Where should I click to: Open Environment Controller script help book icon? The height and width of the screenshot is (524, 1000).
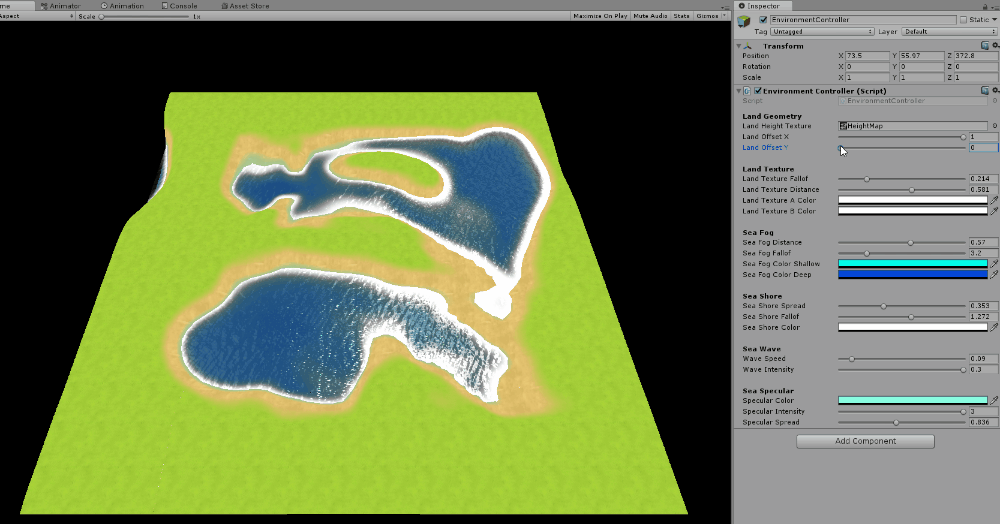coord(985,91)
